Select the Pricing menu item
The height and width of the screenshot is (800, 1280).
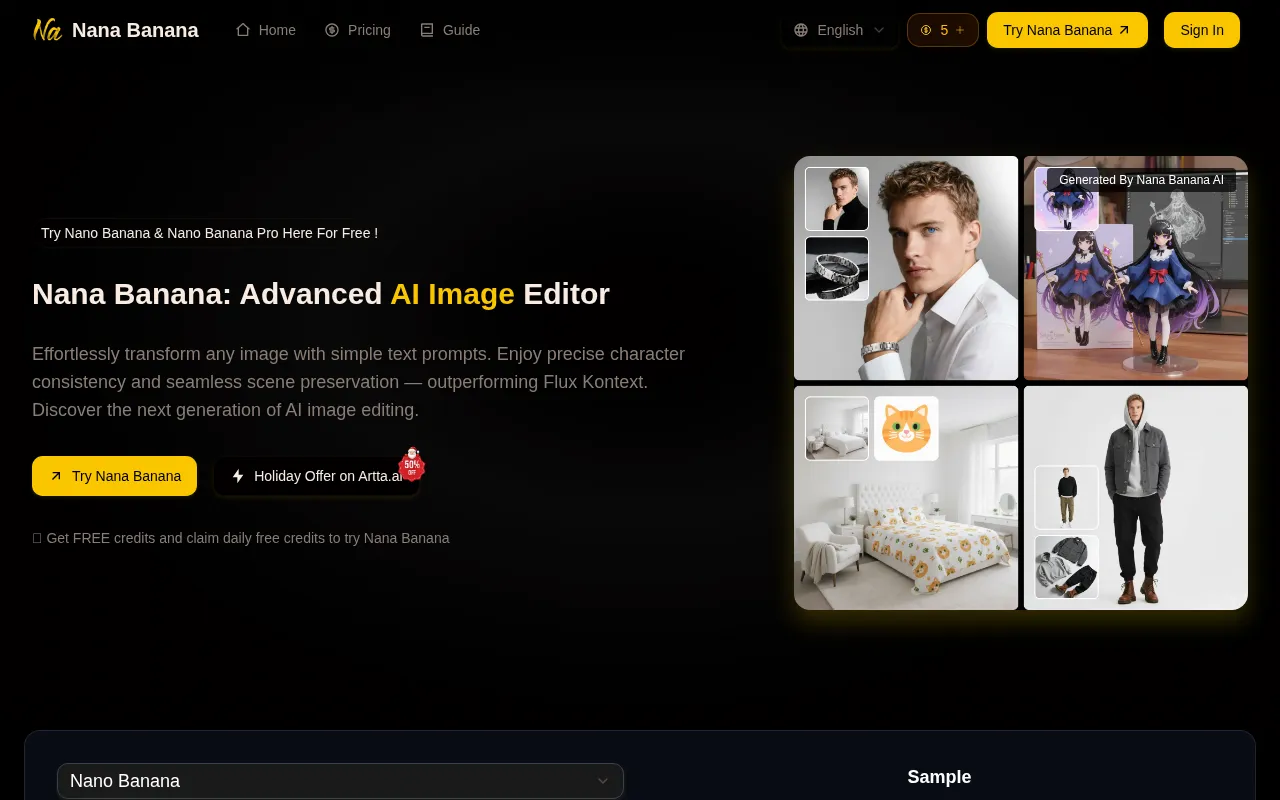369,30
